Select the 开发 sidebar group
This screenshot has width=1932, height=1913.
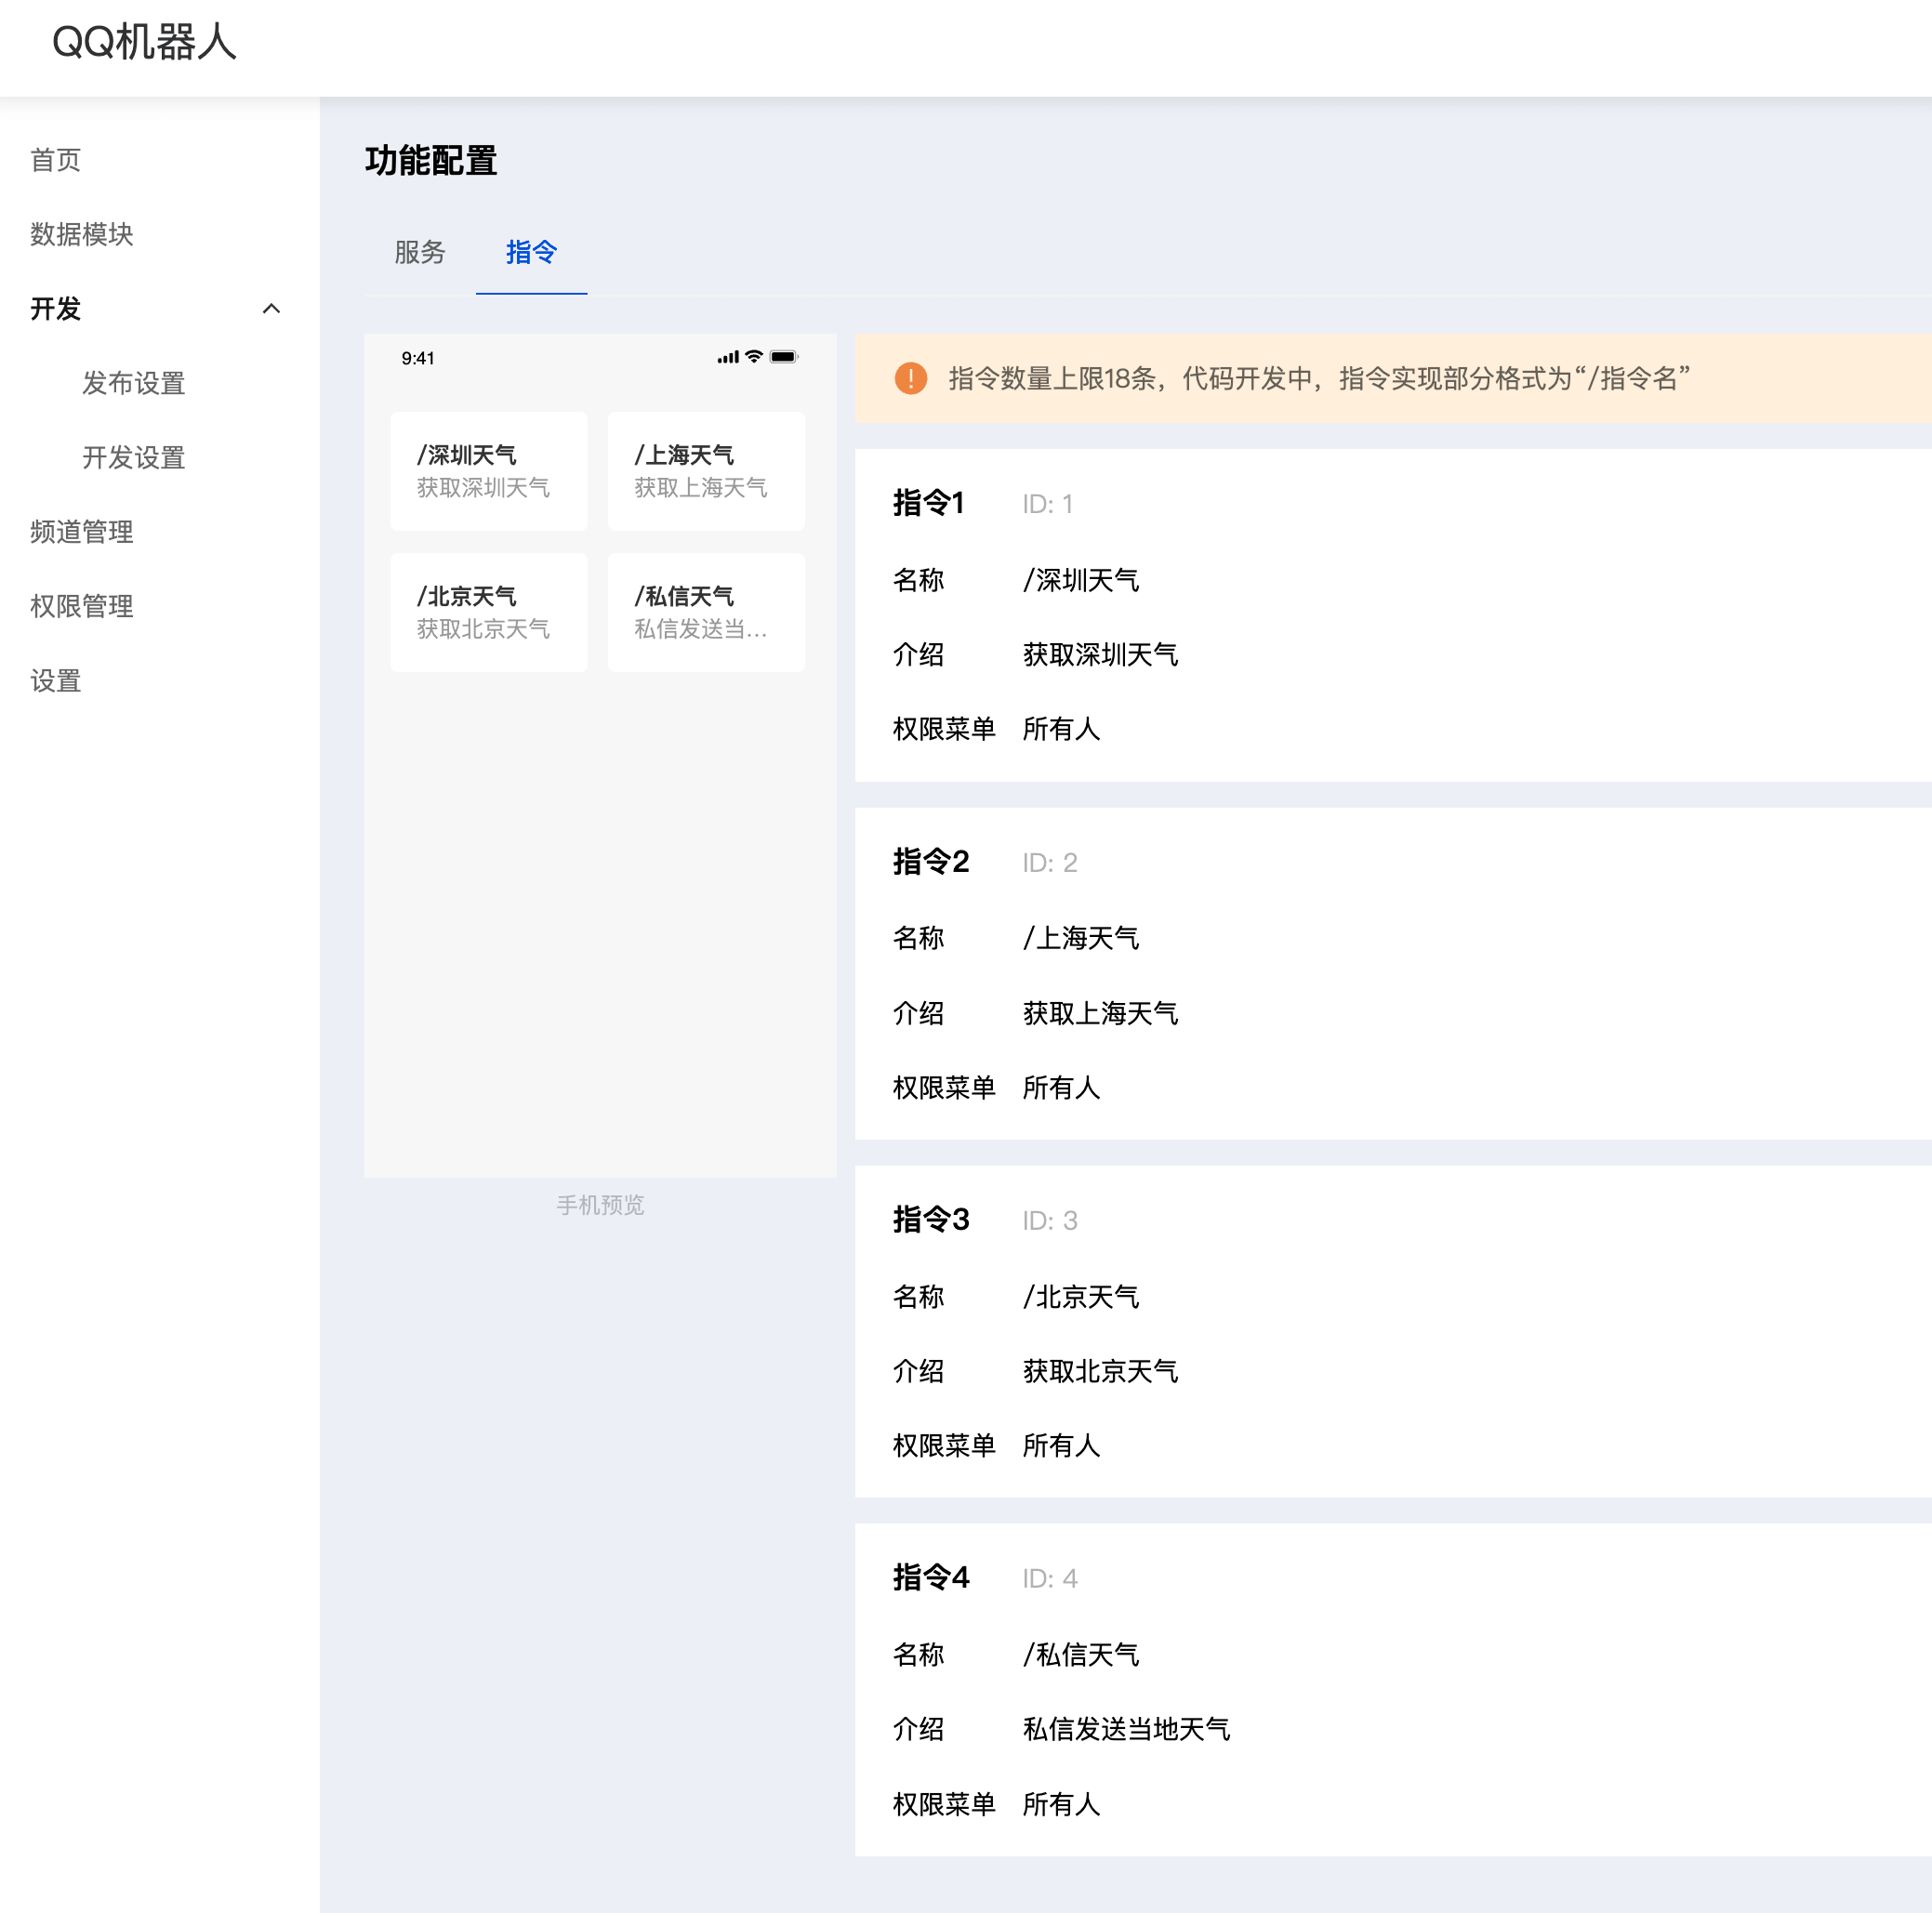pyautogui.click(x=56, y=309)
